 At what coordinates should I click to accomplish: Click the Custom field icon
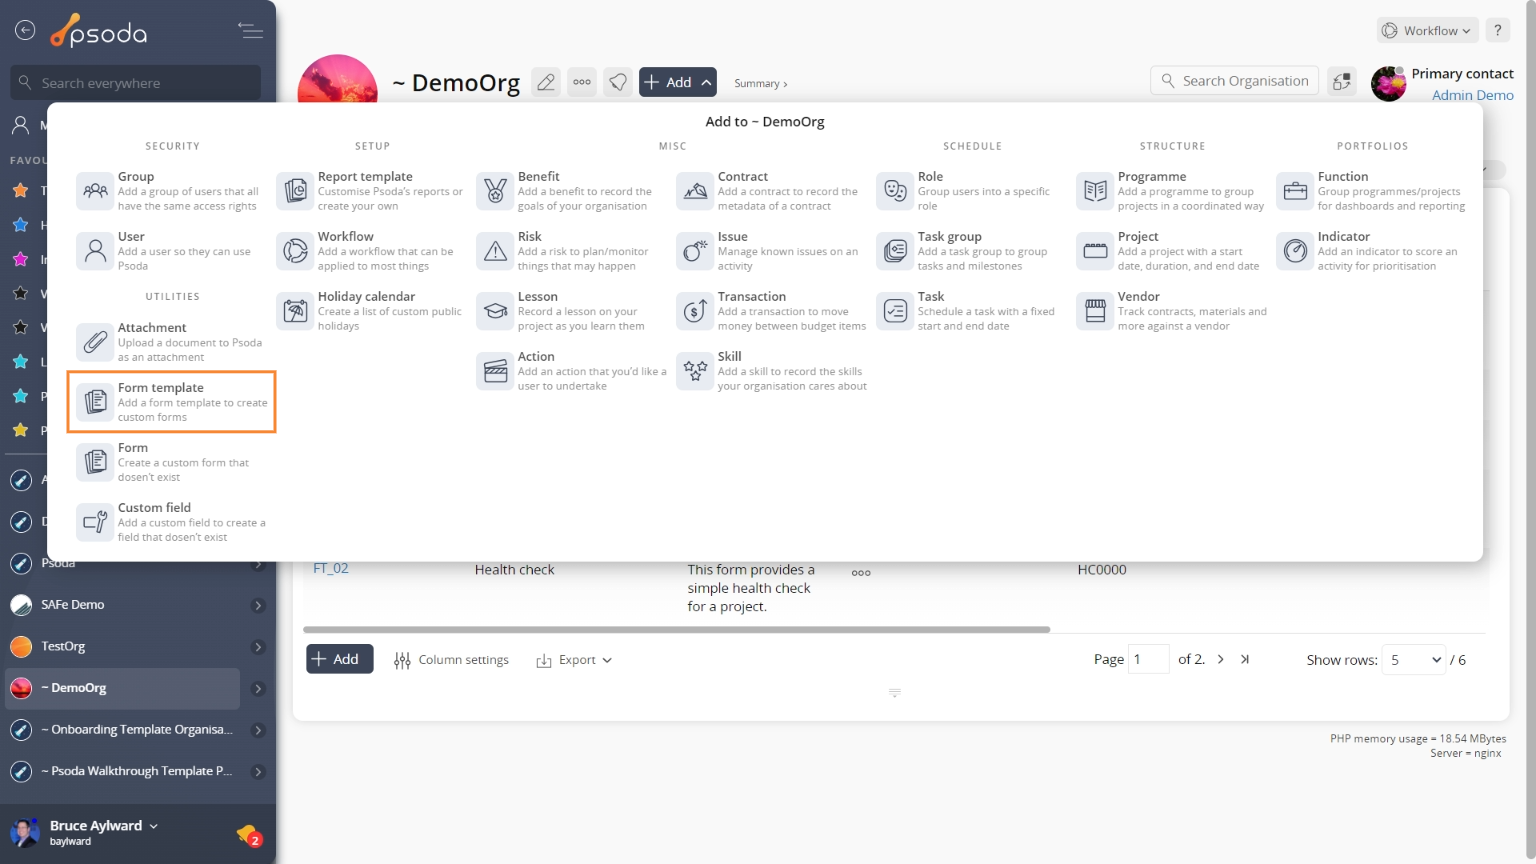(x=95, y=522)
